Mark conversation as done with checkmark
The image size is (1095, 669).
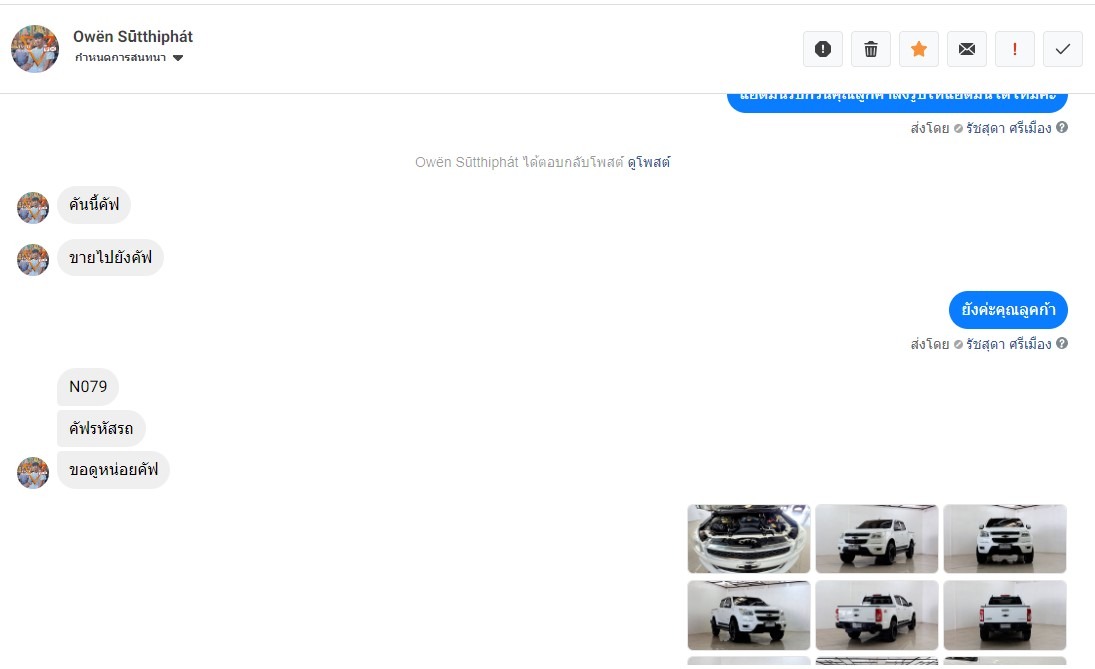pyautogui.click(x=1063, y=49)
